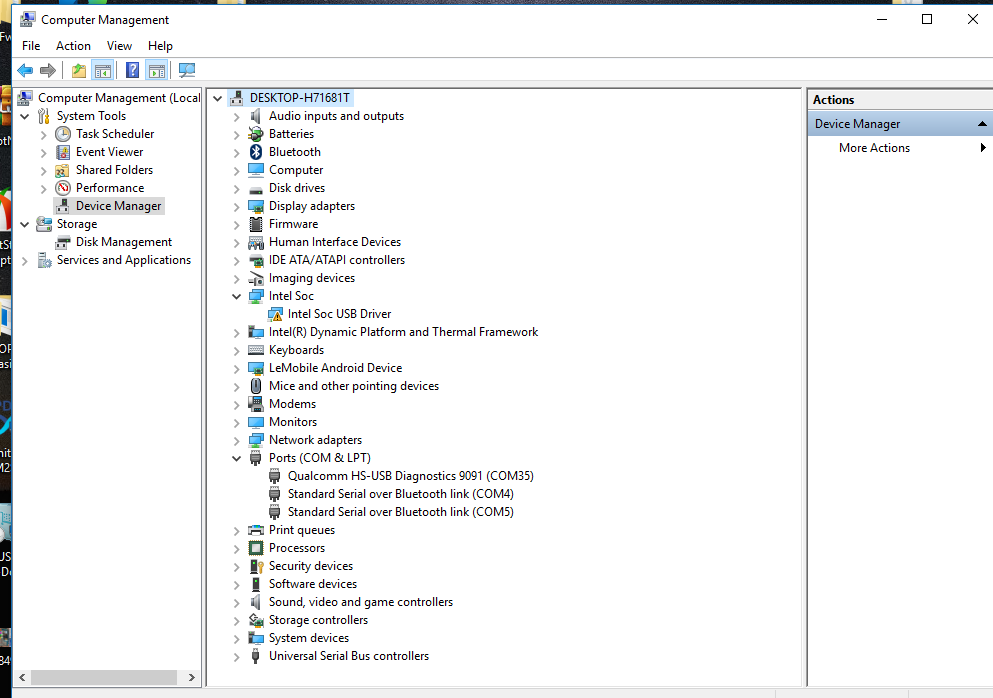Click the Bluetooth category icon
Viewport: 993px width, 698px height.
click(257, 152)
